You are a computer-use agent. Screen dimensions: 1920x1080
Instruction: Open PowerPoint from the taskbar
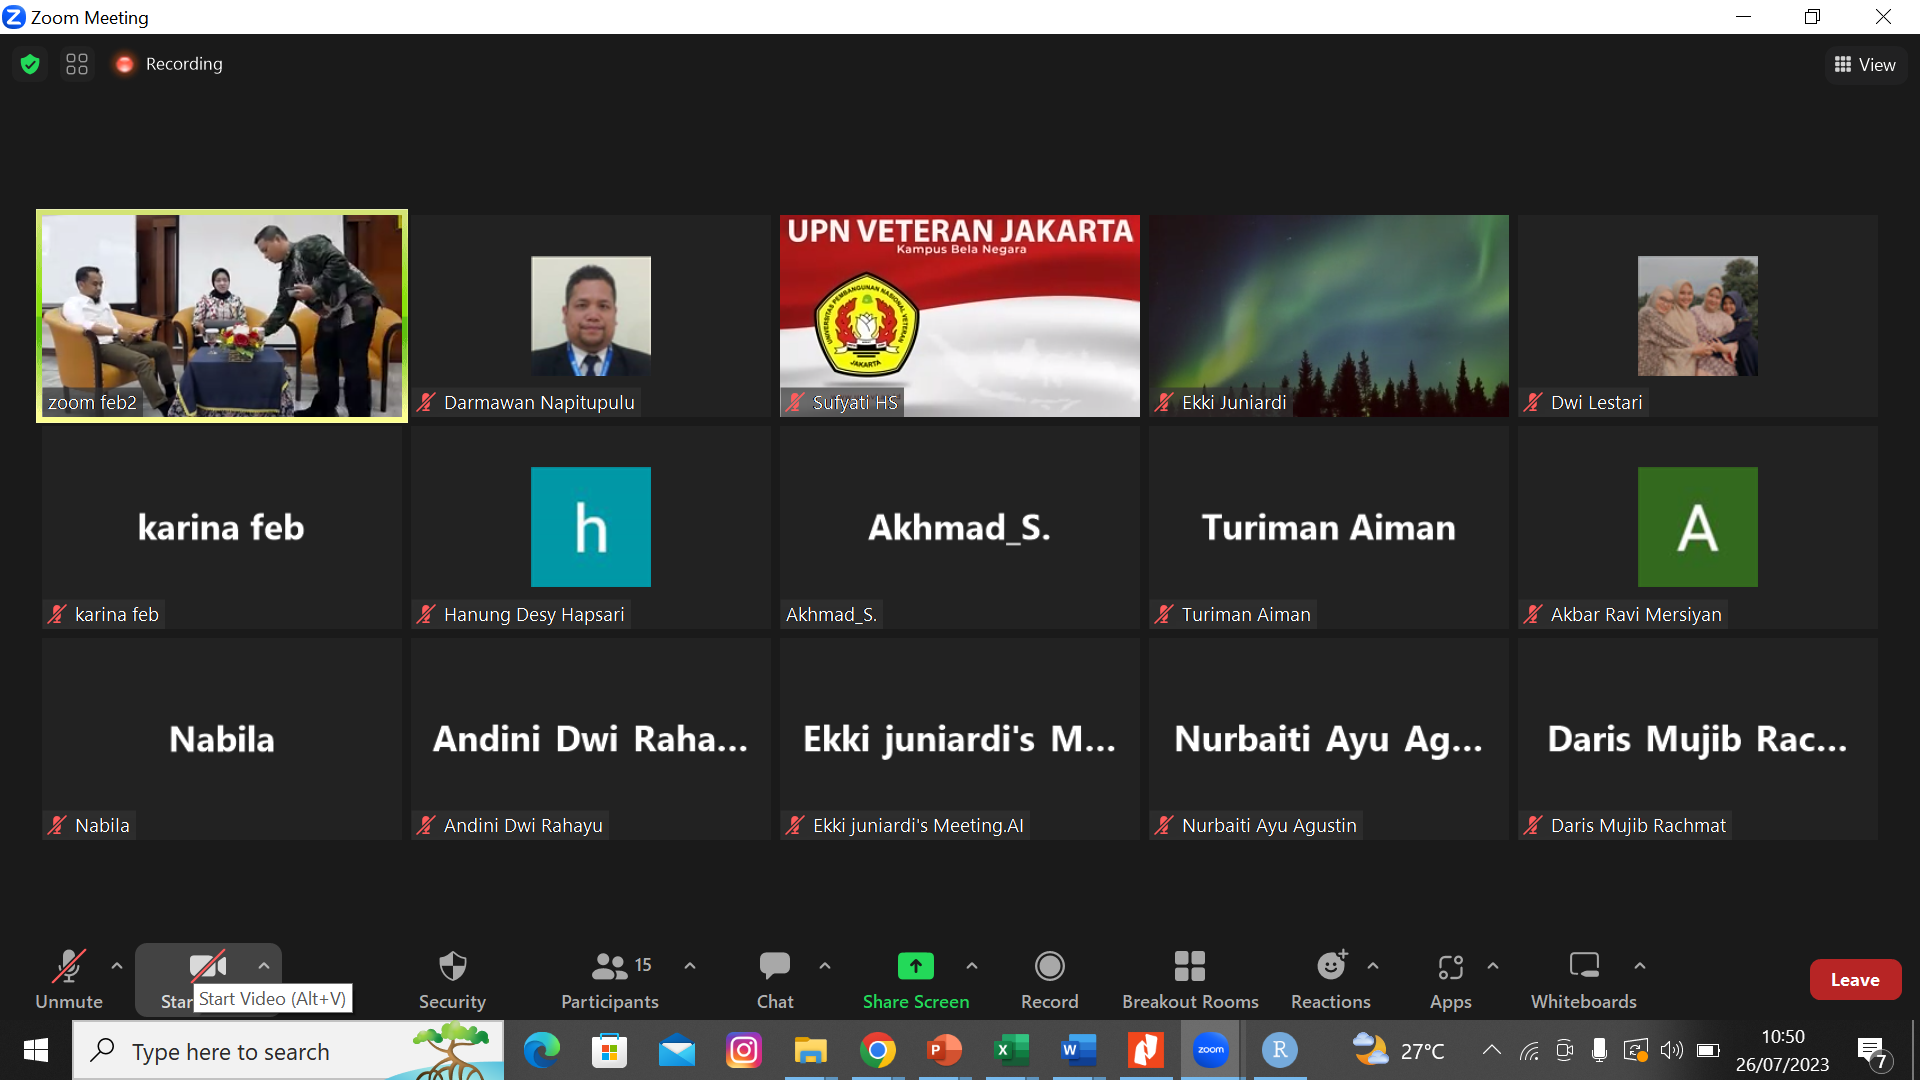pos(945,1050)
